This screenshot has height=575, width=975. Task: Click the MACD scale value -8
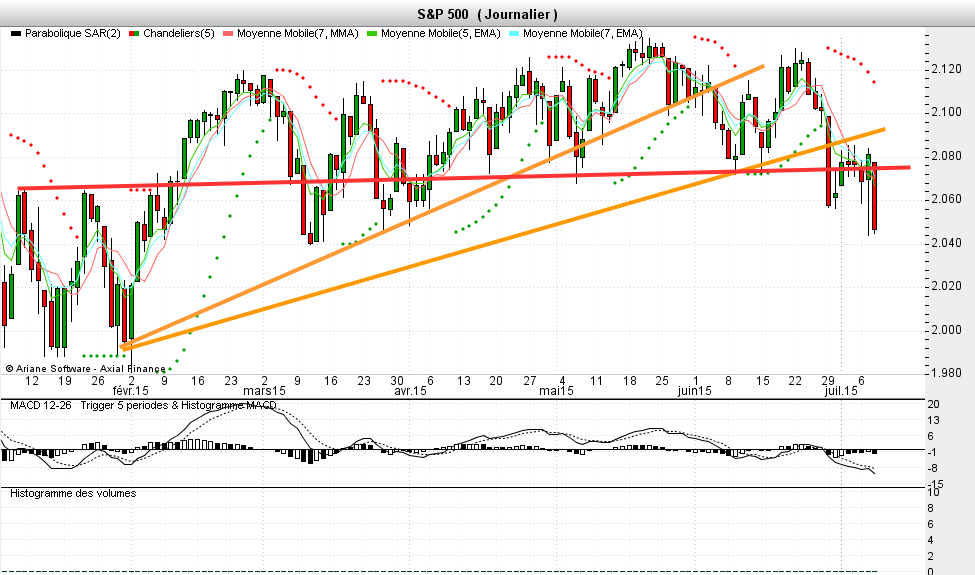pos(932,469)
